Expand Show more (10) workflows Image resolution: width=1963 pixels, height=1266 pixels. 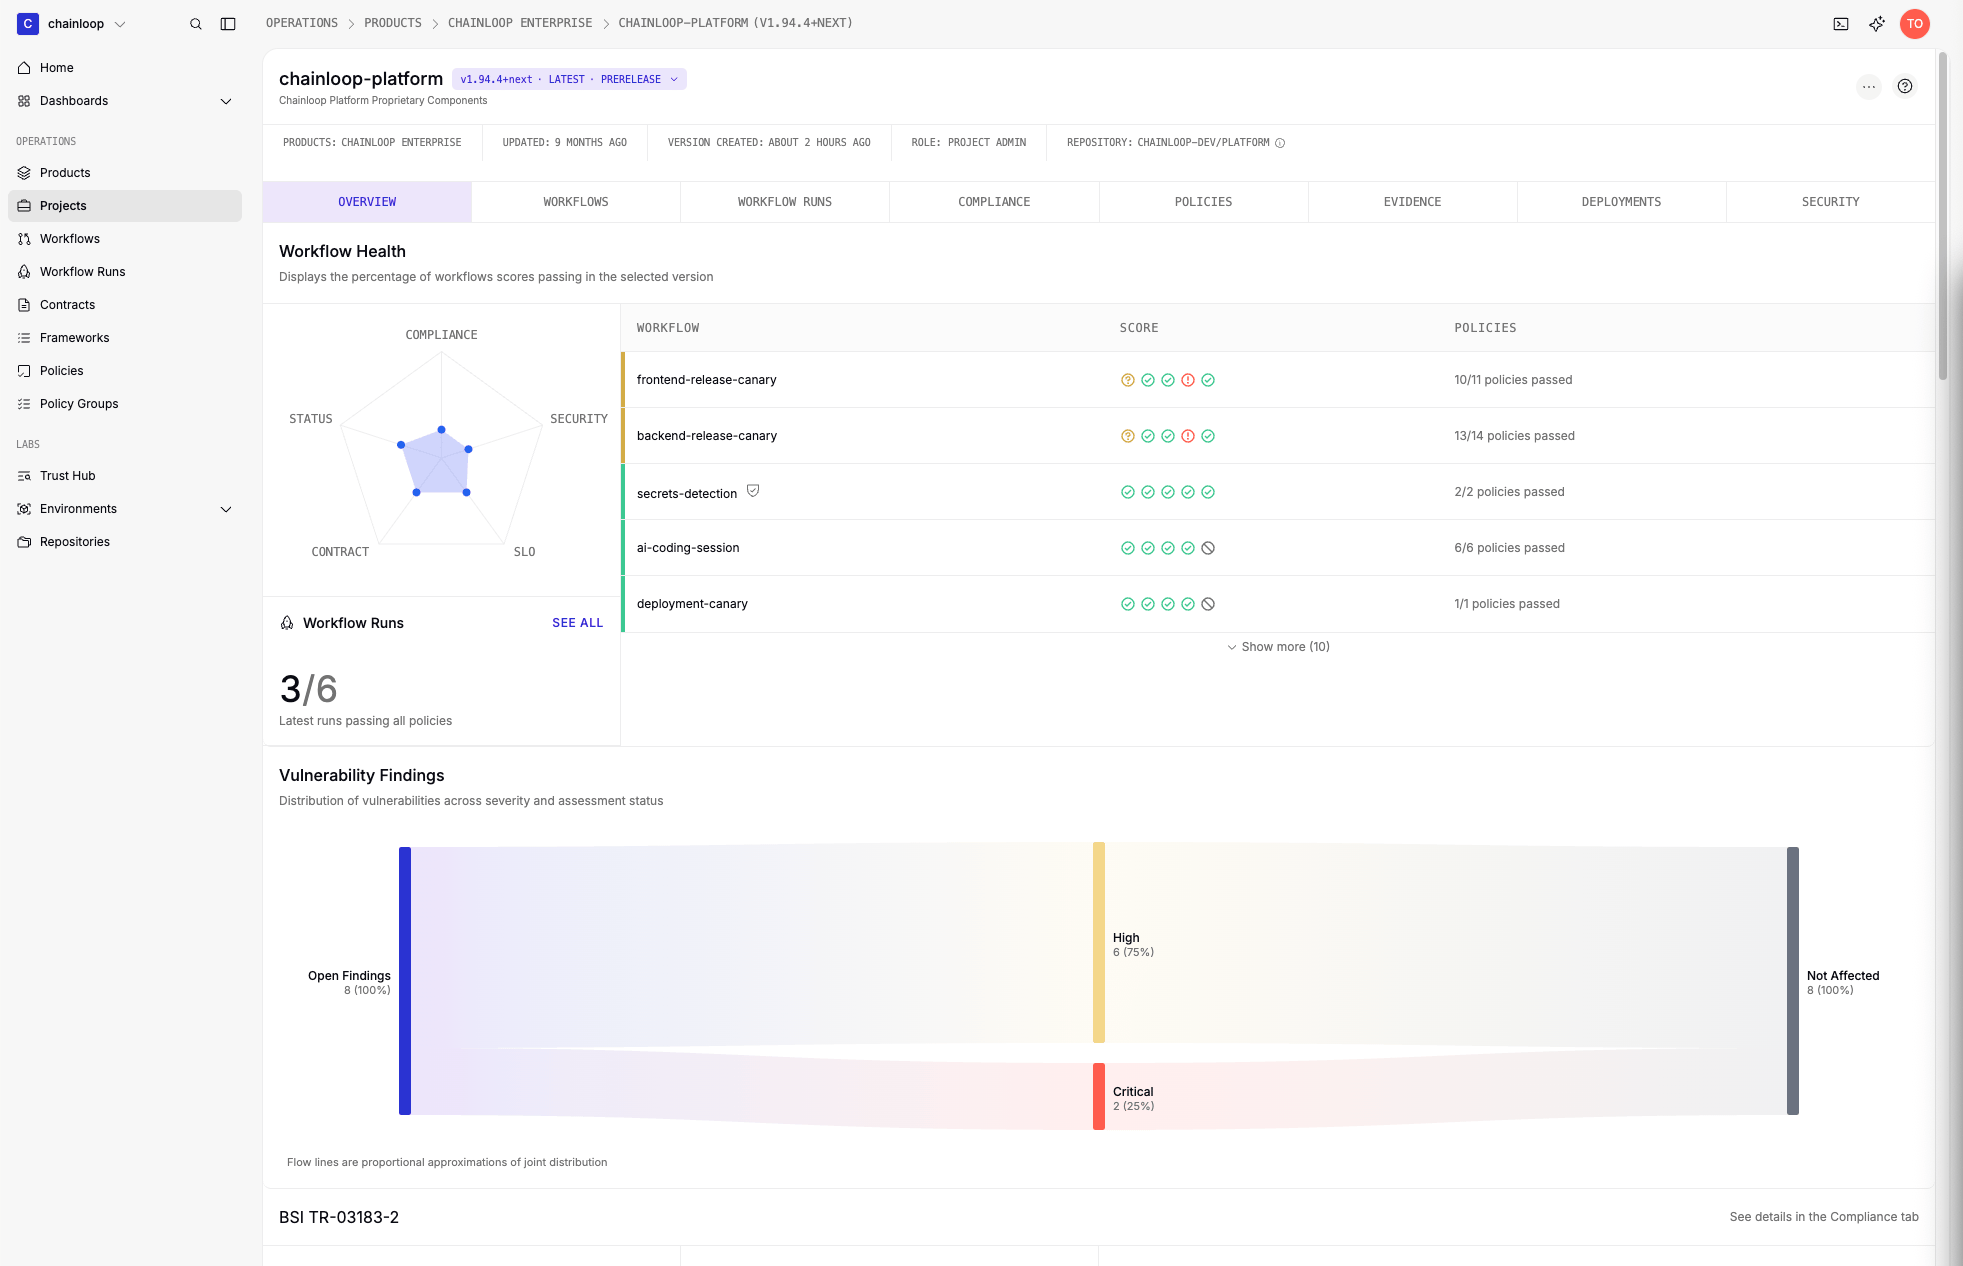coord(1278,647)
